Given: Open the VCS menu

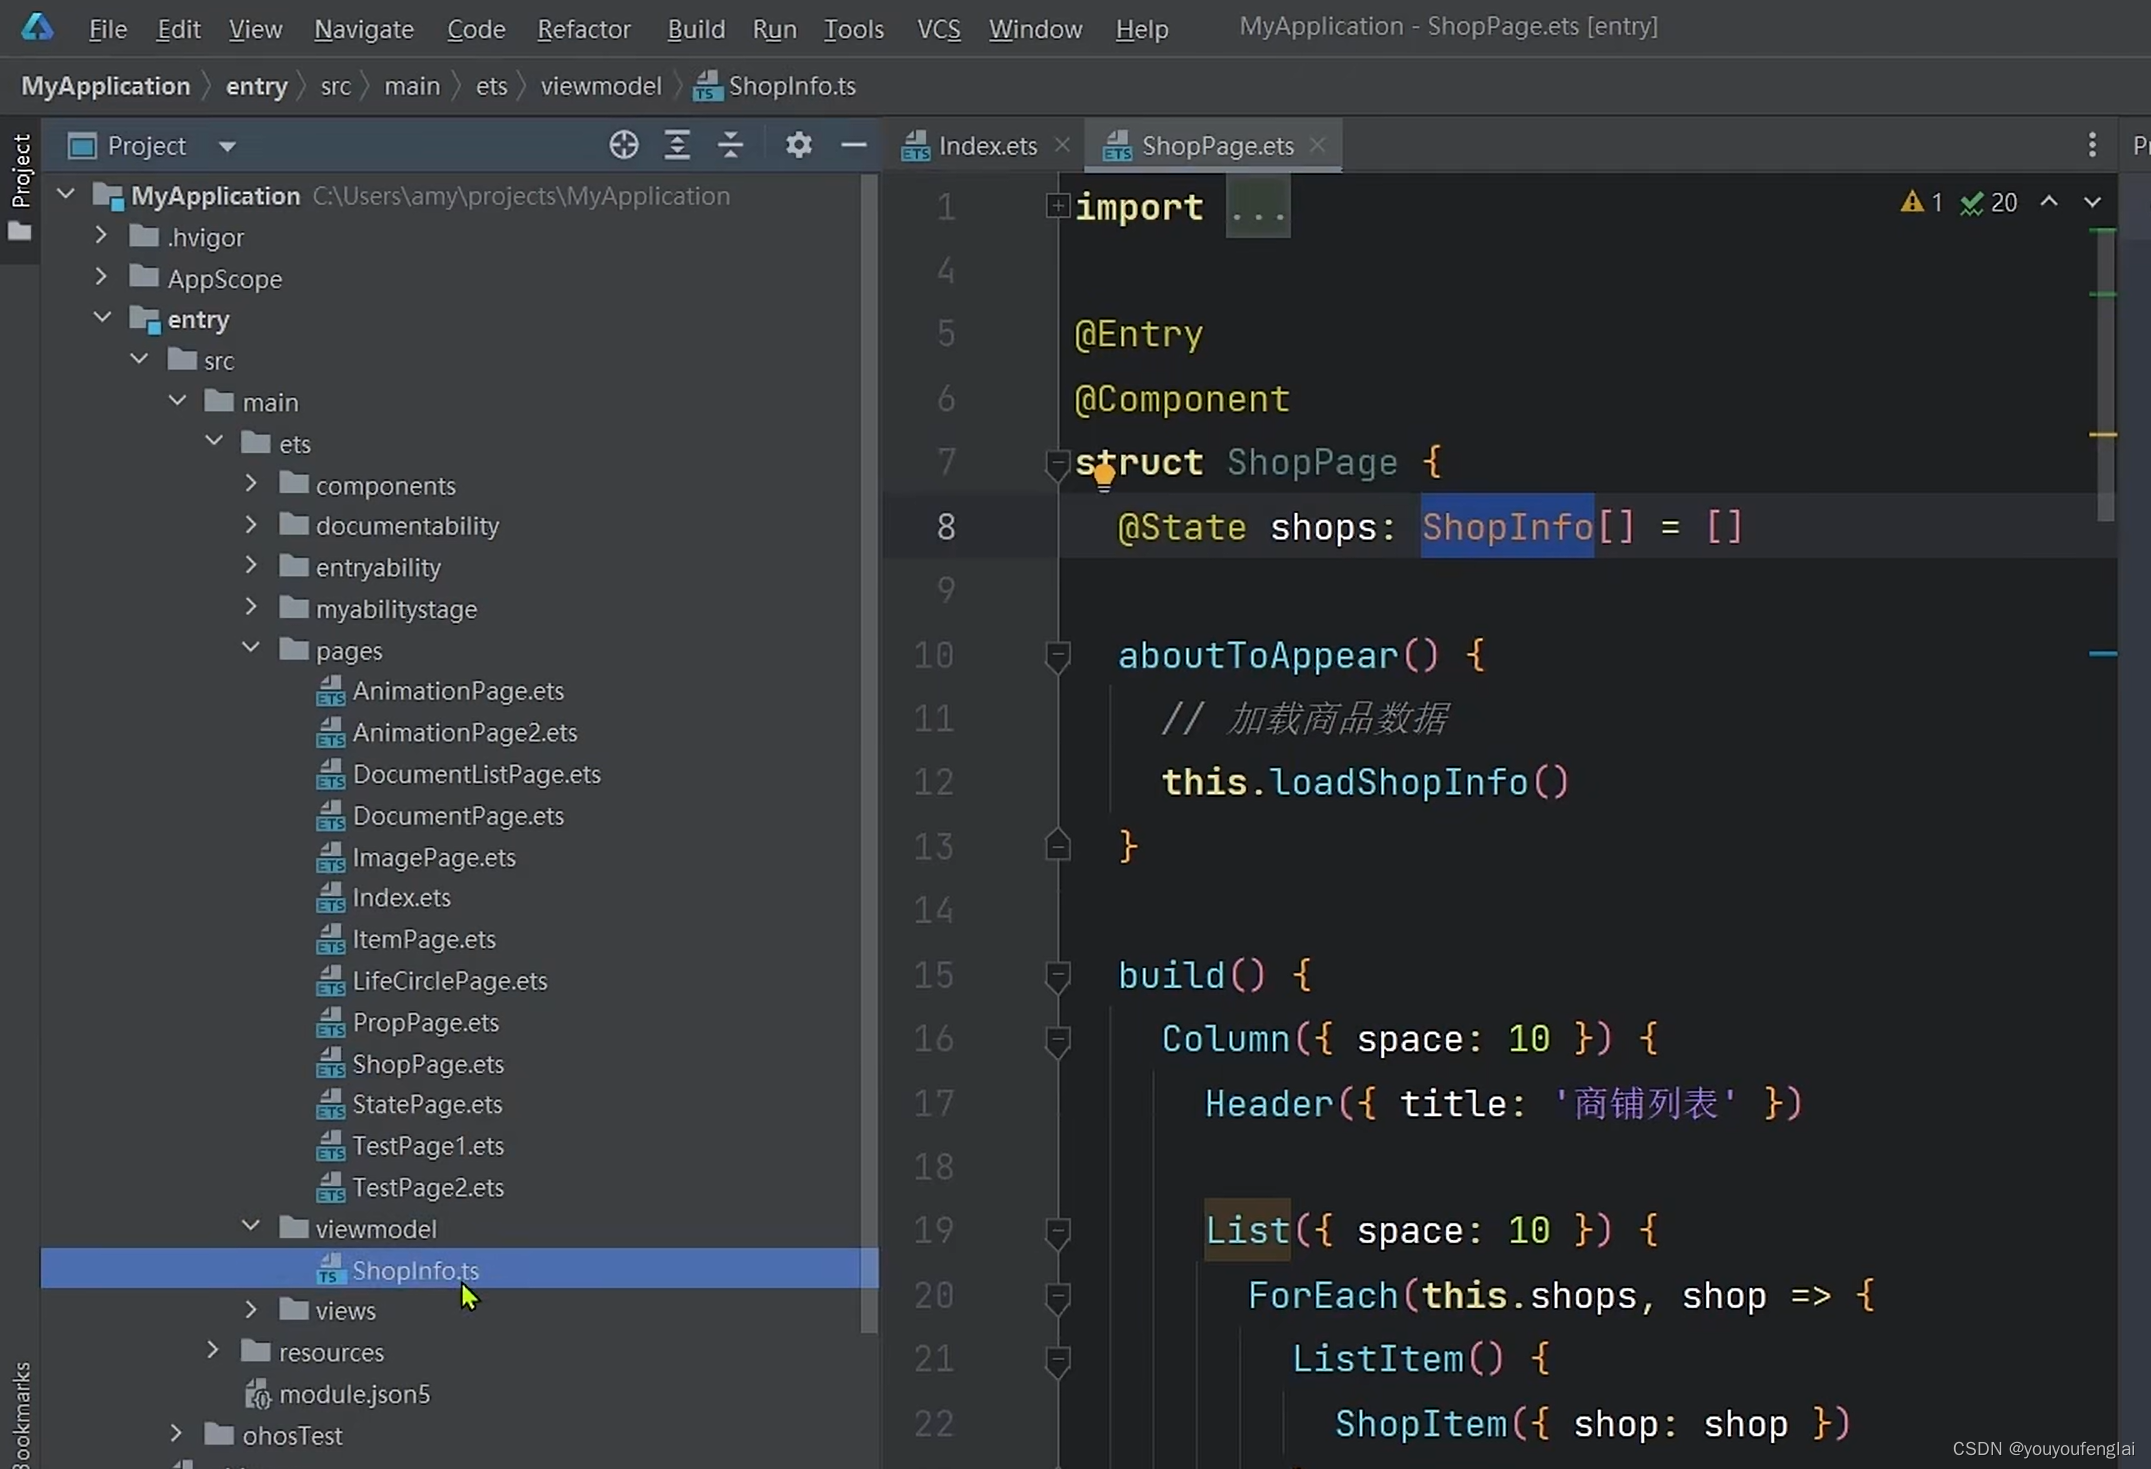Looking at the screenshot, I should [939, 29].
